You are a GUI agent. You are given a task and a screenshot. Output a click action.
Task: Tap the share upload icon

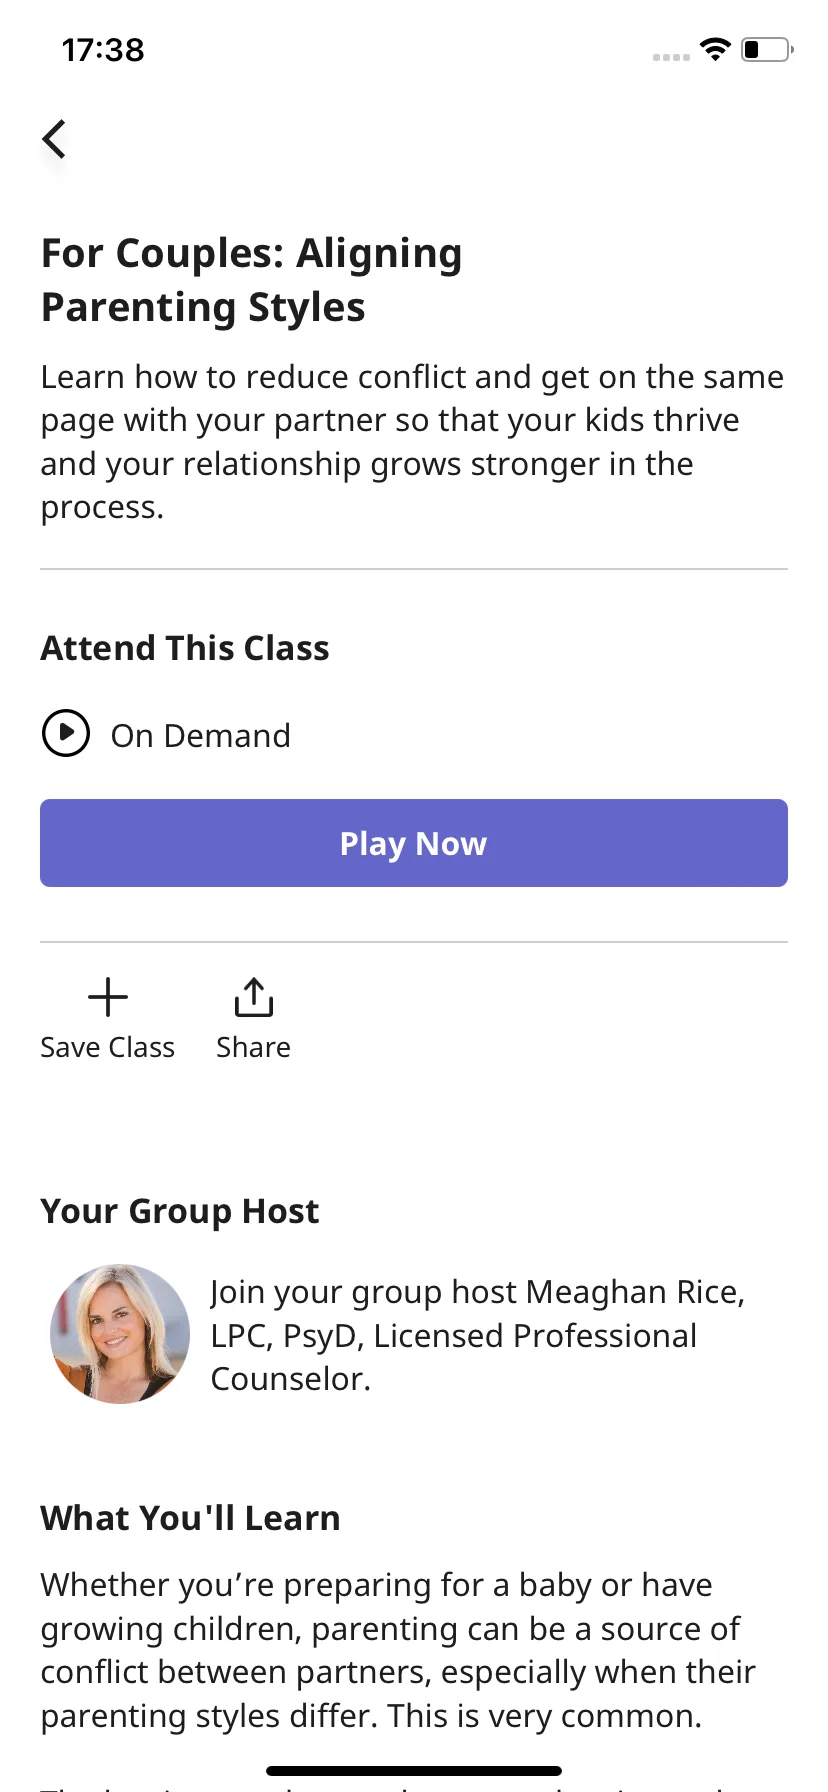(254, 997)
